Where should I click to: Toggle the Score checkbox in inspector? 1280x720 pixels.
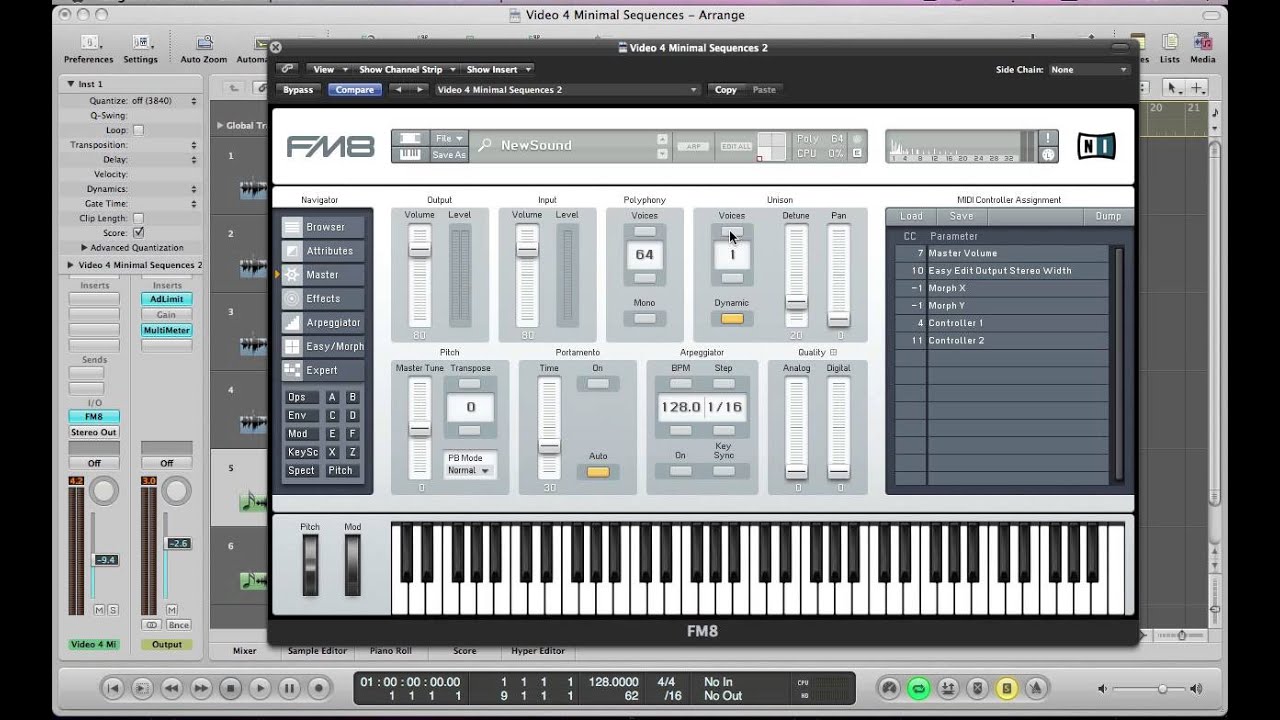[x=138, y=232]
